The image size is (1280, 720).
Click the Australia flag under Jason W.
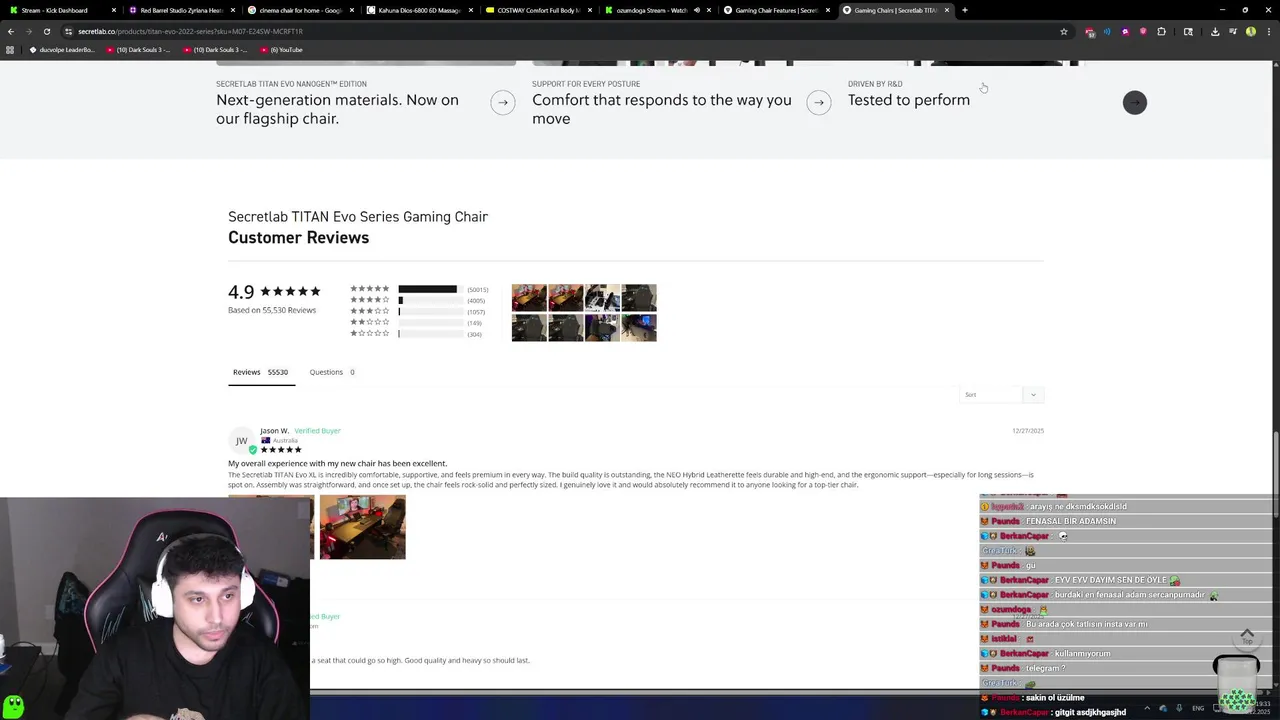[x=265, y=440]
